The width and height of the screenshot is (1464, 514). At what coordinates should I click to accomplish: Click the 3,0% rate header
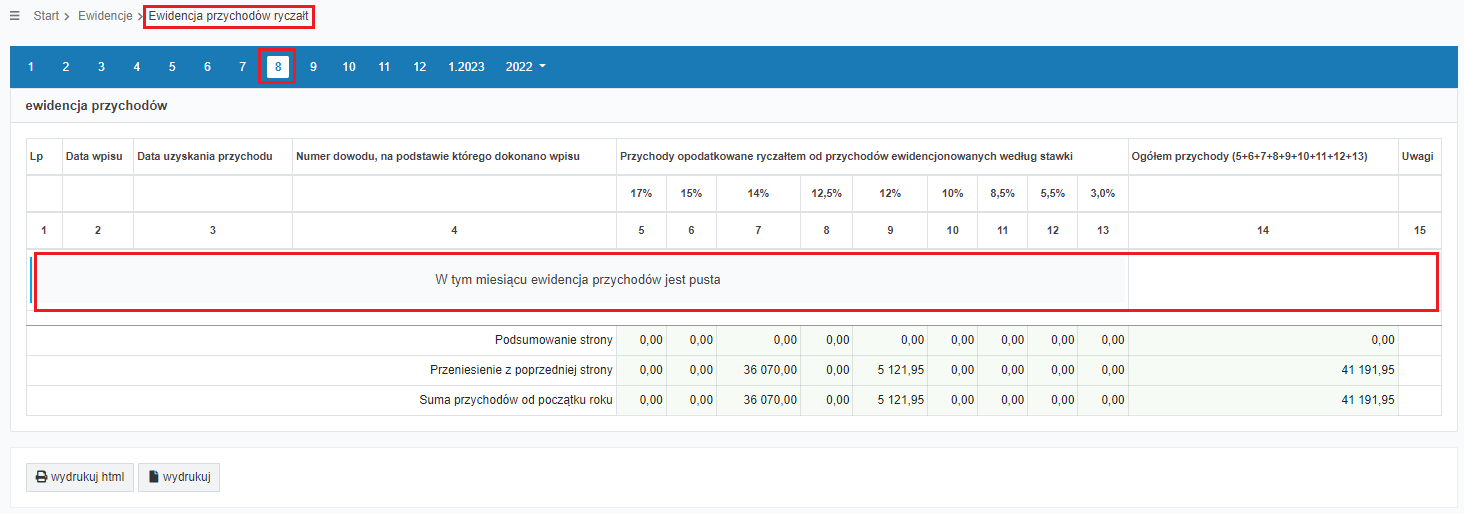(x=1102, y=194)
